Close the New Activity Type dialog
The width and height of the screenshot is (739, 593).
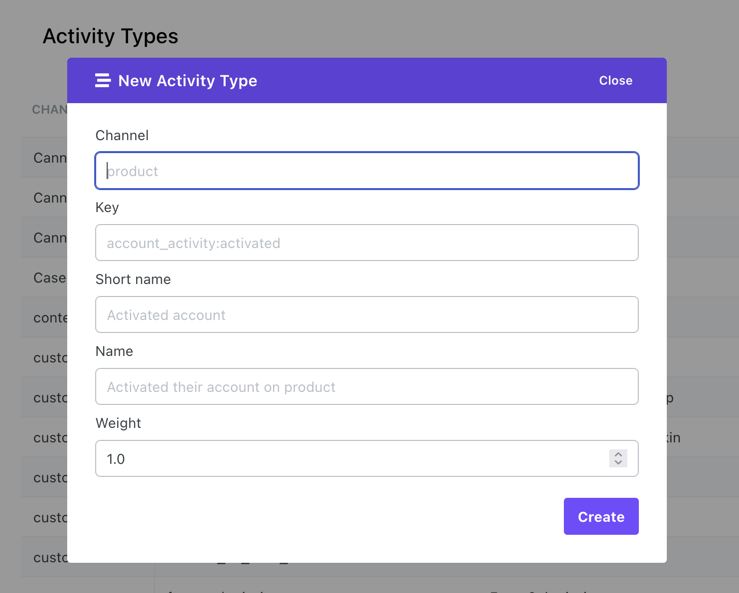[x=615, y=81]
